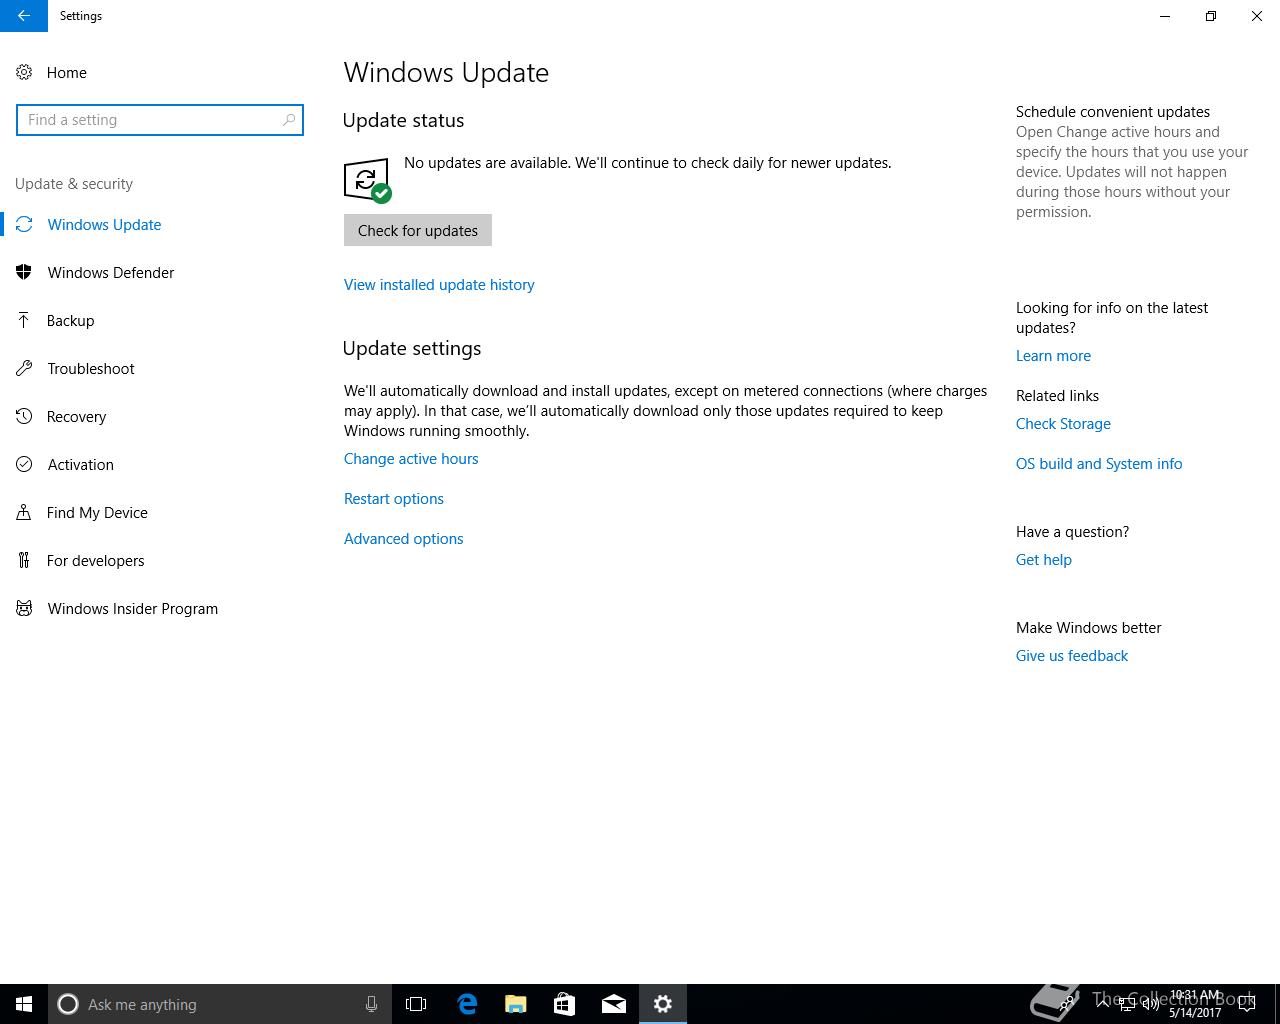Click the Find My Device person icon

coord(24,512)
